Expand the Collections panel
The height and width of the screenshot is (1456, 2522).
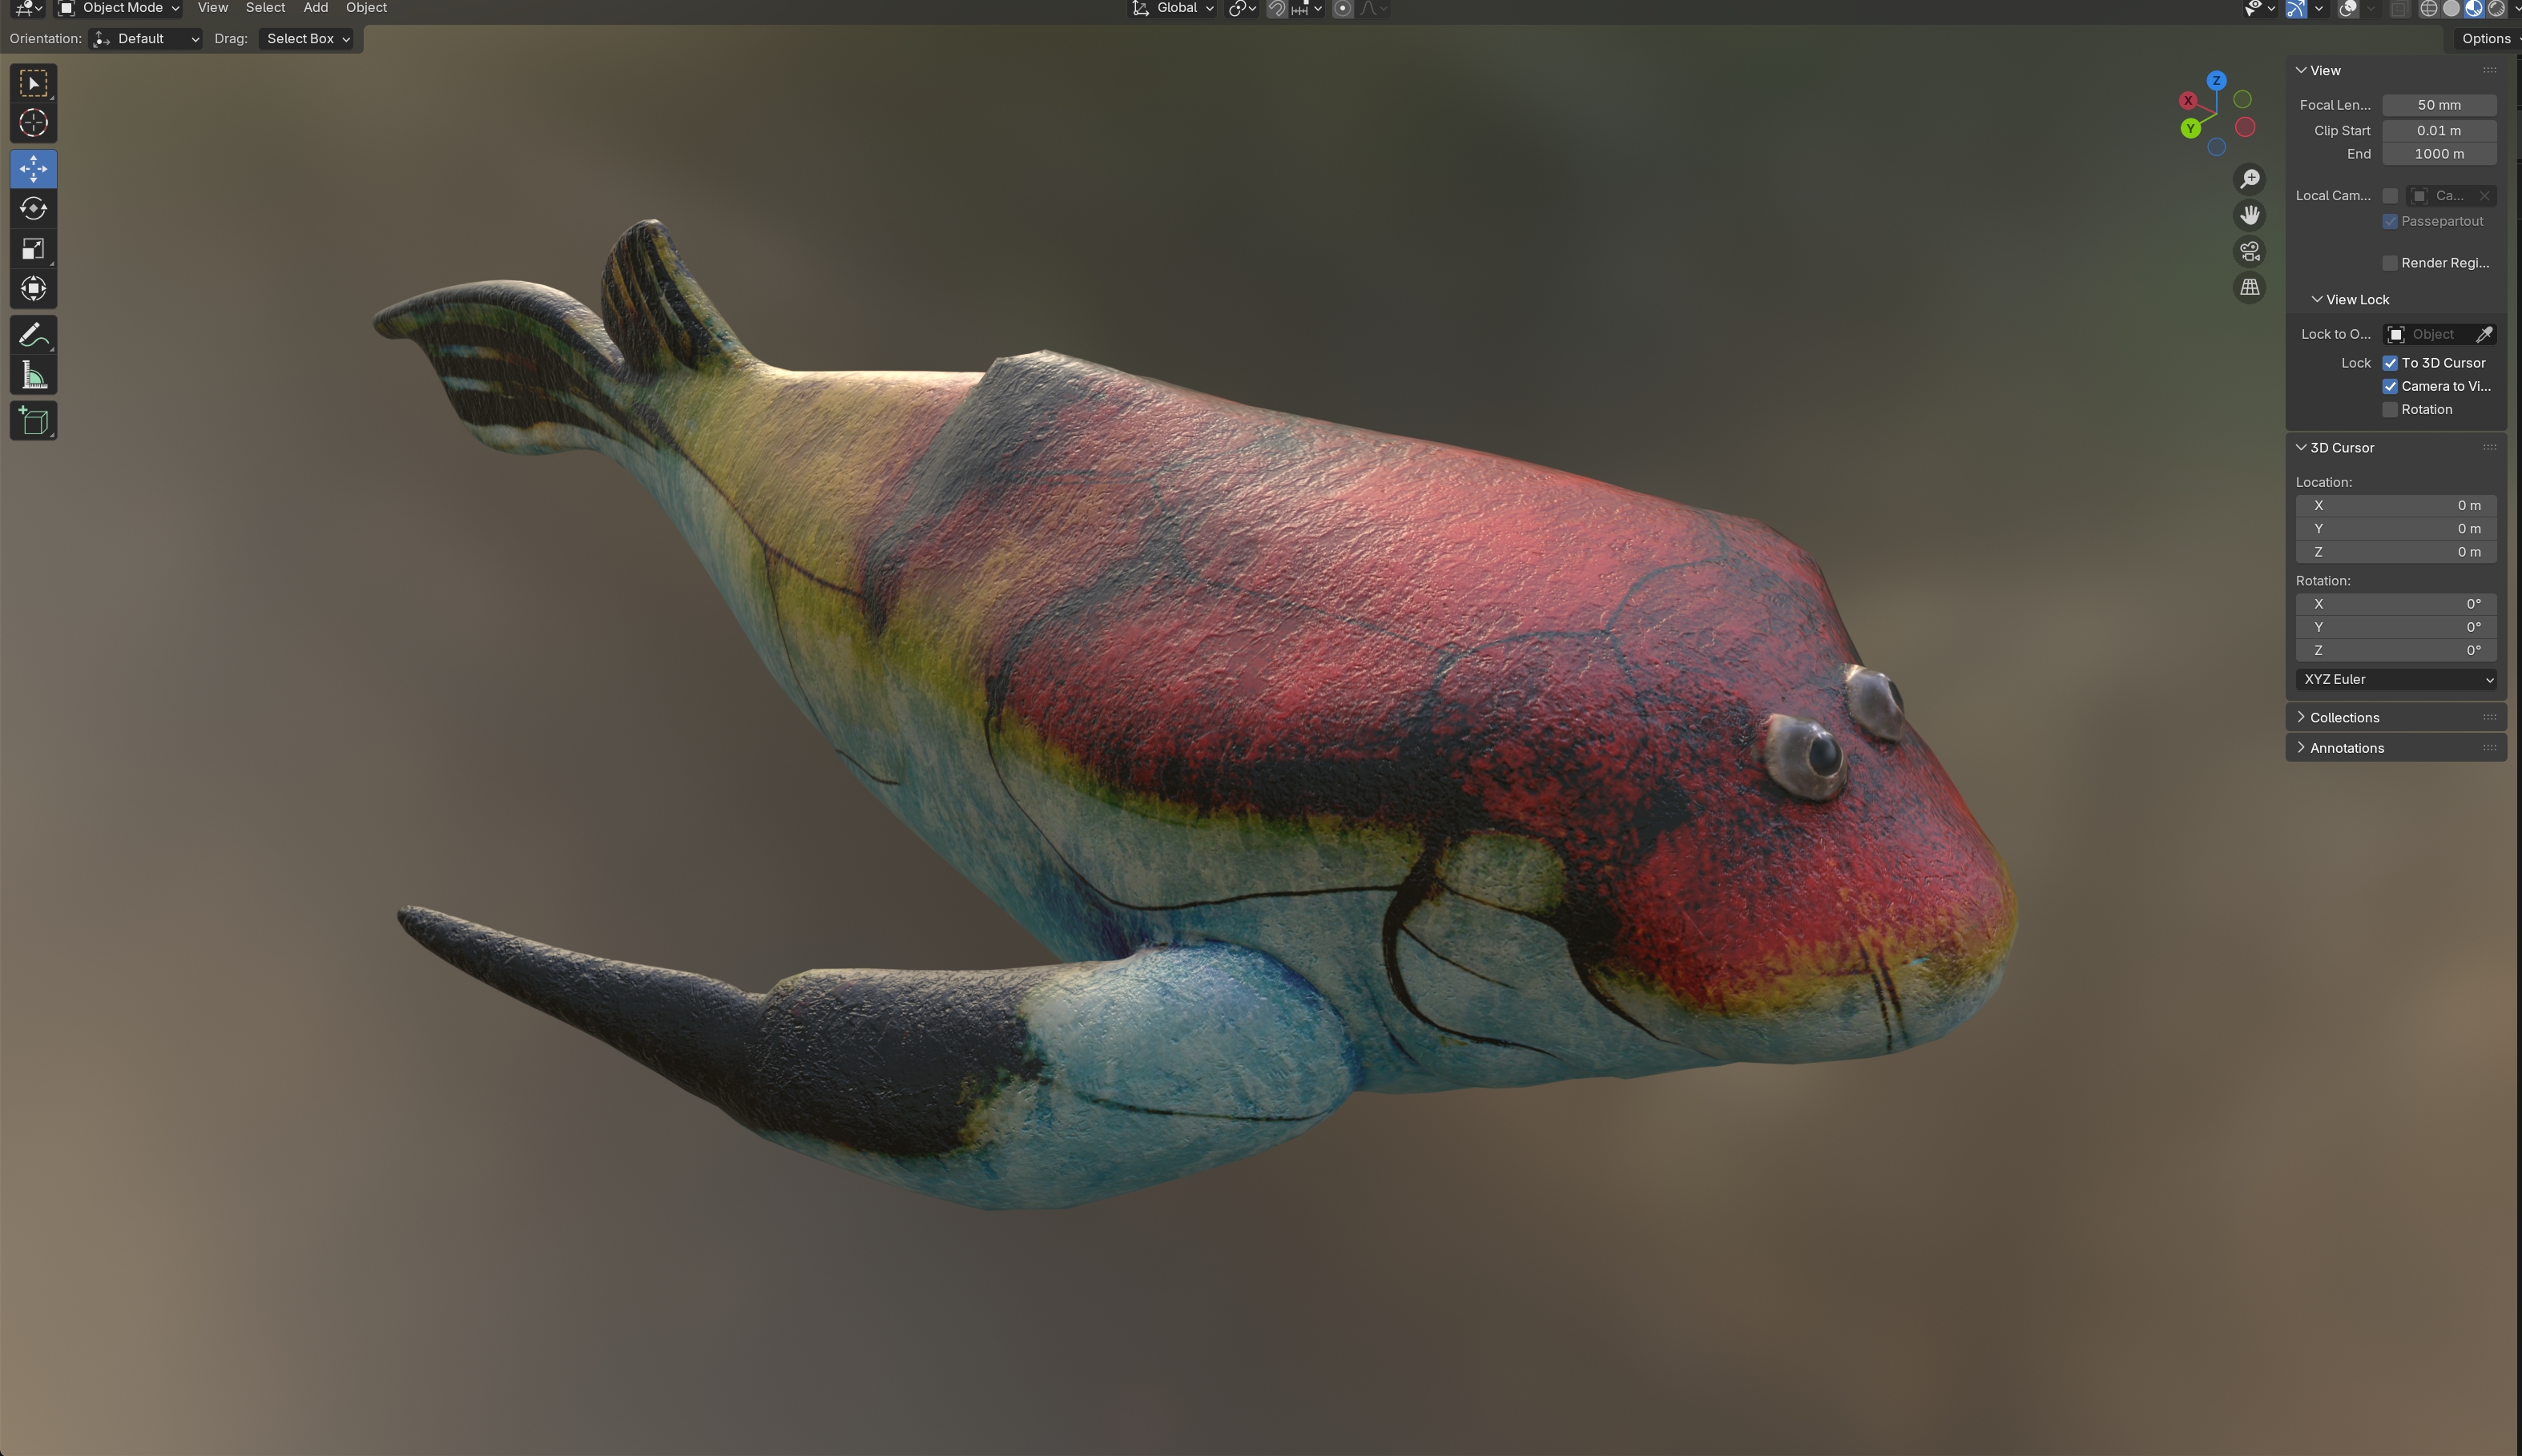[x=2344, y=718]
